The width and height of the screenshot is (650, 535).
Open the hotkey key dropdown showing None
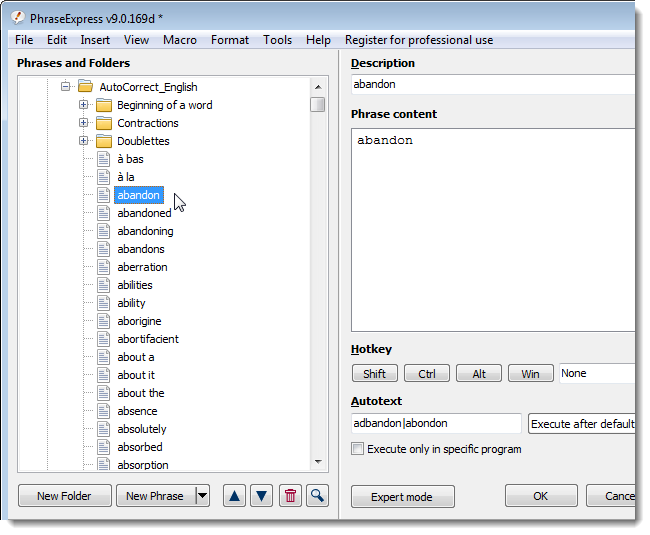597,373
